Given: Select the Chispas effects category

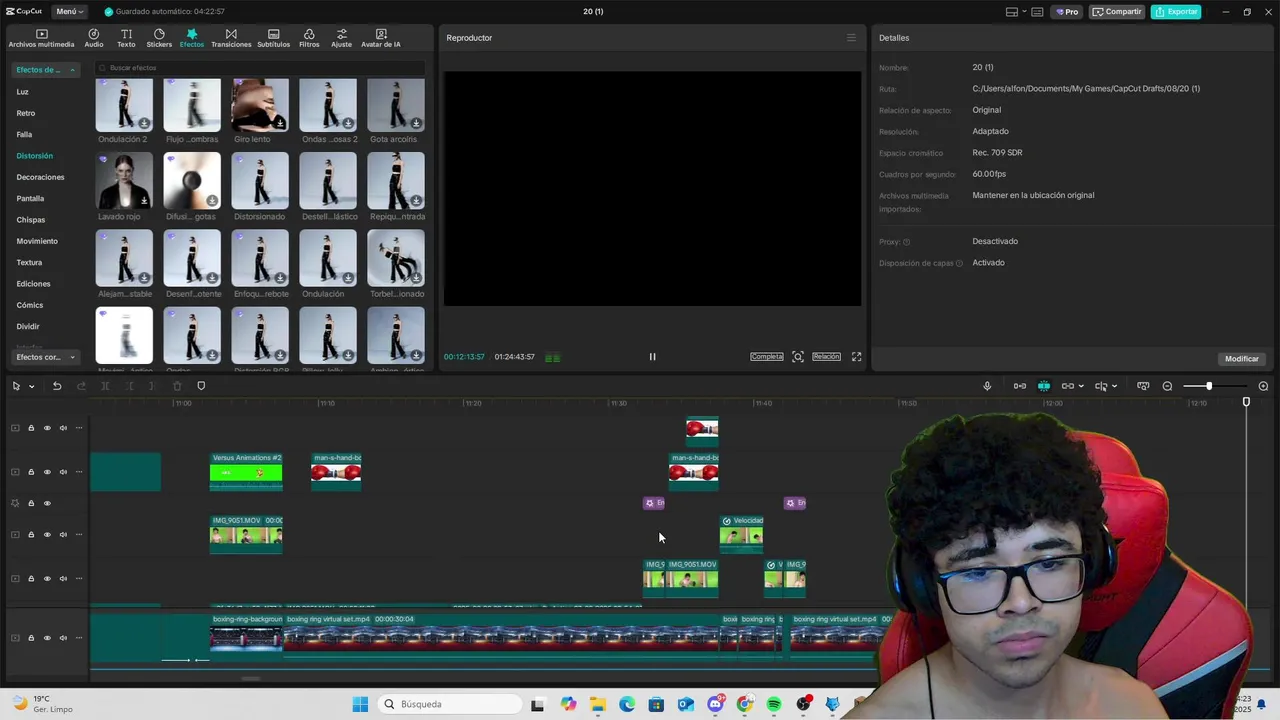Looking at the screenshot, I should (x=30, y=220).
